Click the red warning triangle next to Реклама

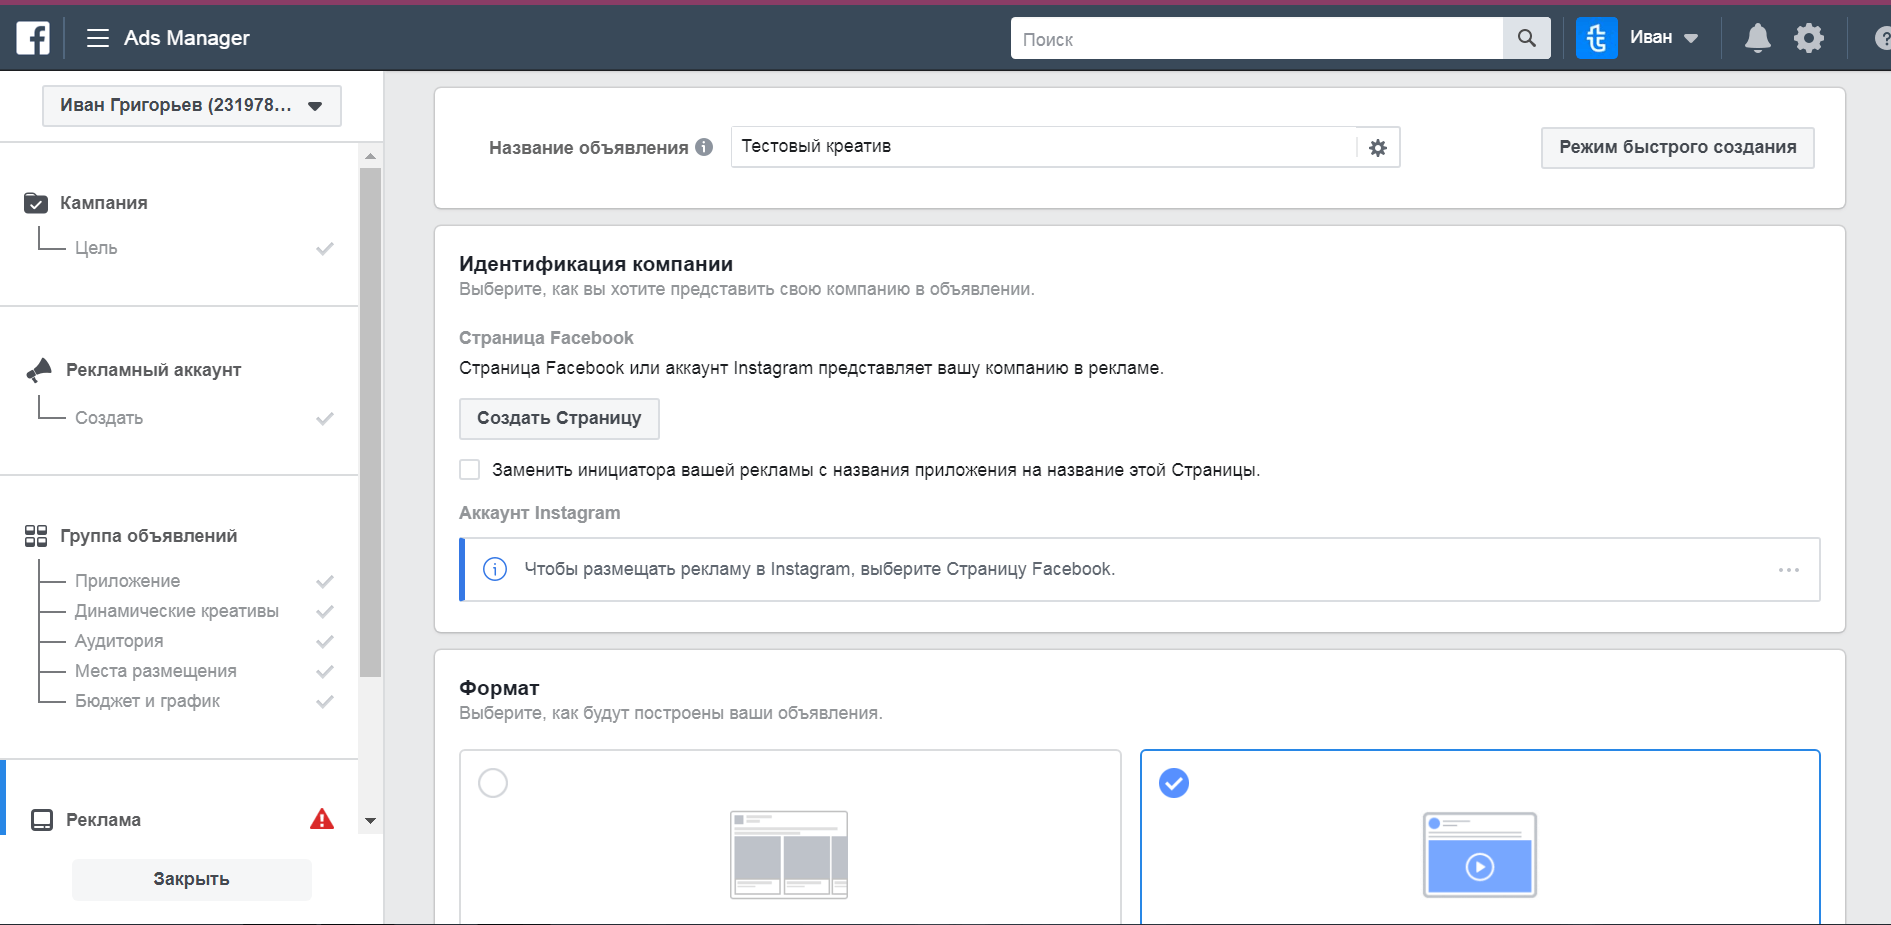(322, 819)
